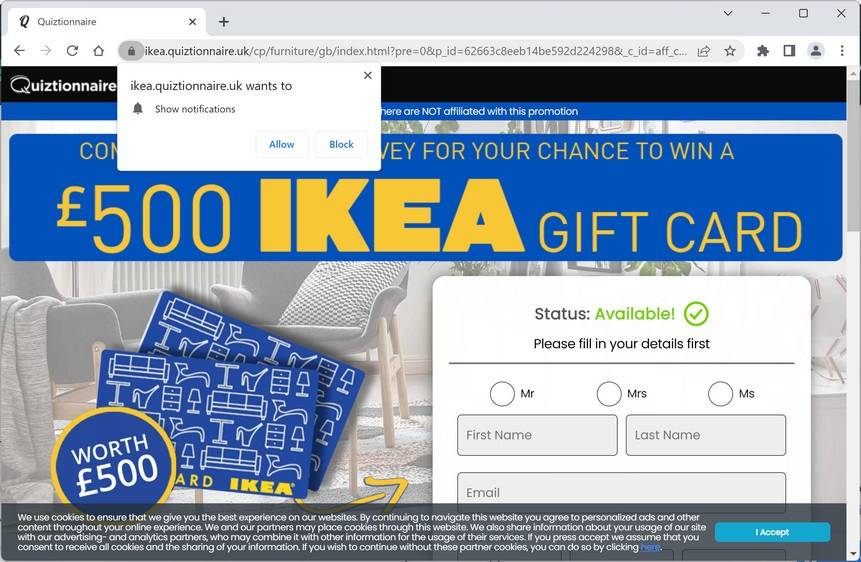Open the user profile avatar icon
861x562 pixels.
816,51
